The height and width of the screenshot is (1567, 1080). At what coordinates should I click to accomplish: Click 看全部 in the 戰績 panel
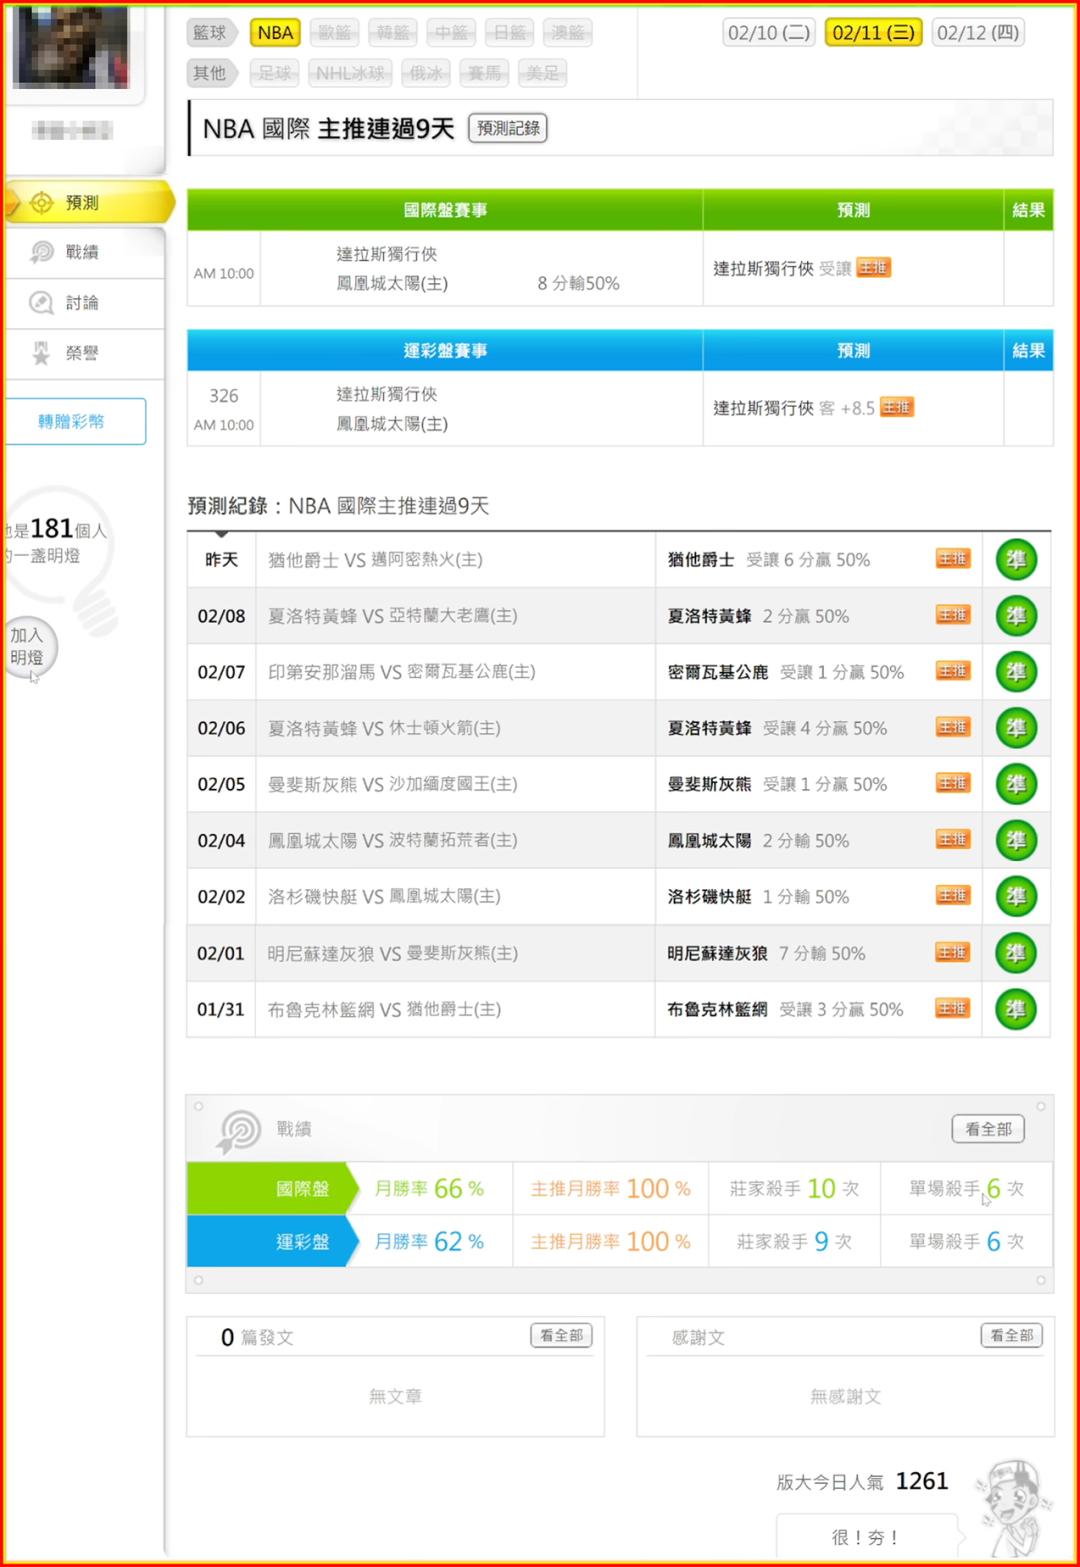tap(988, 1129)
